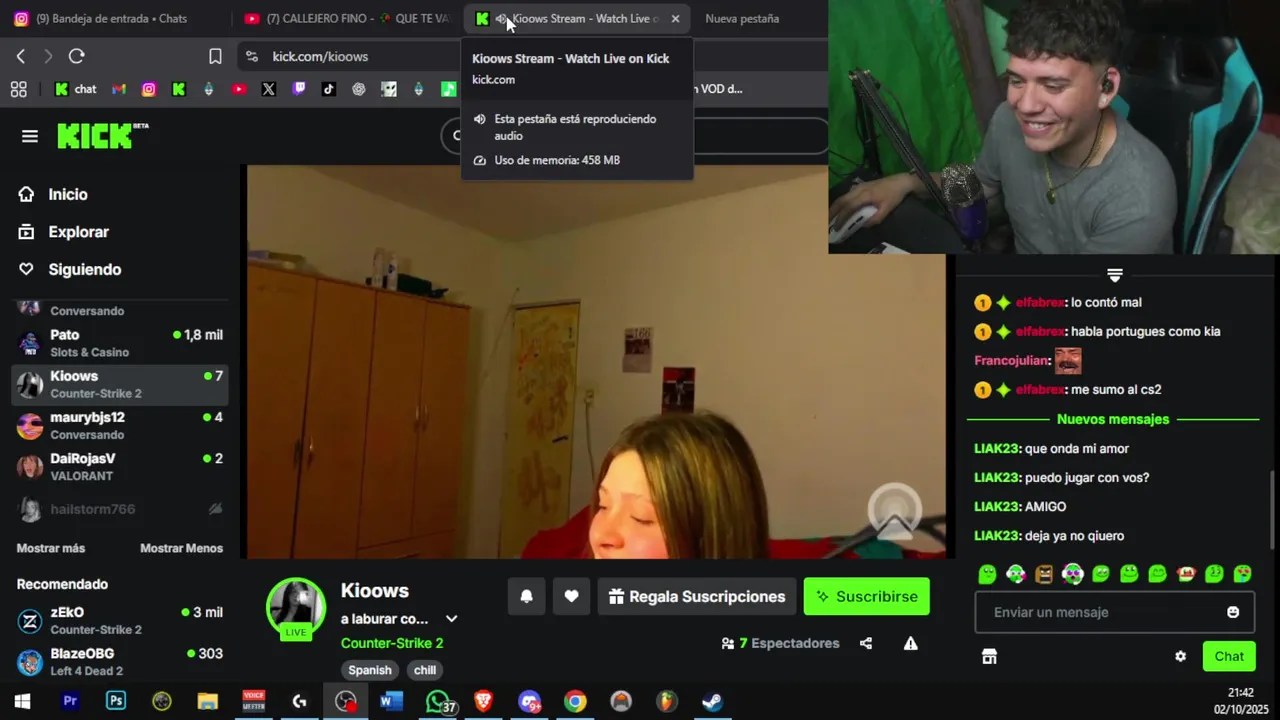This screenshot has height=720, width=1280.
Task: Open the Kick chat bookmark
Action: pyautogui.click(x=76, y=89)
